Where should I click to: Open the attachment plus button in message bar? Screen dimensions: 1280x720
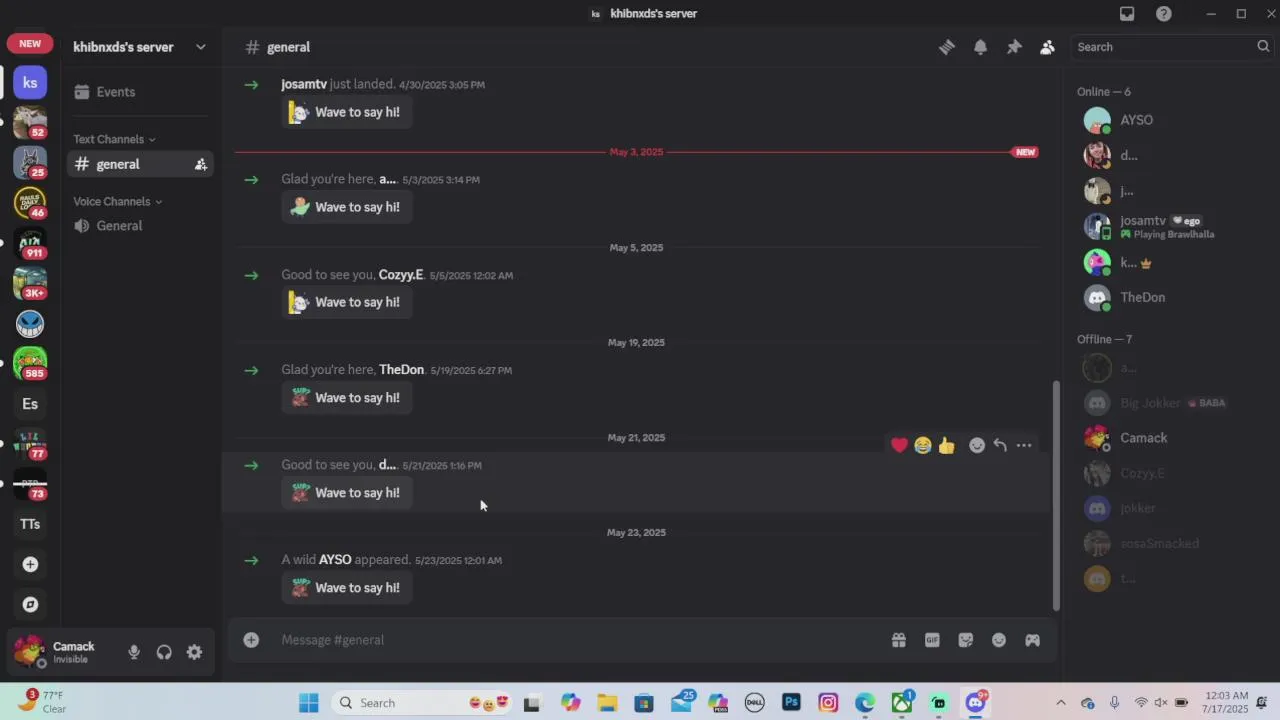coord(251,640)
